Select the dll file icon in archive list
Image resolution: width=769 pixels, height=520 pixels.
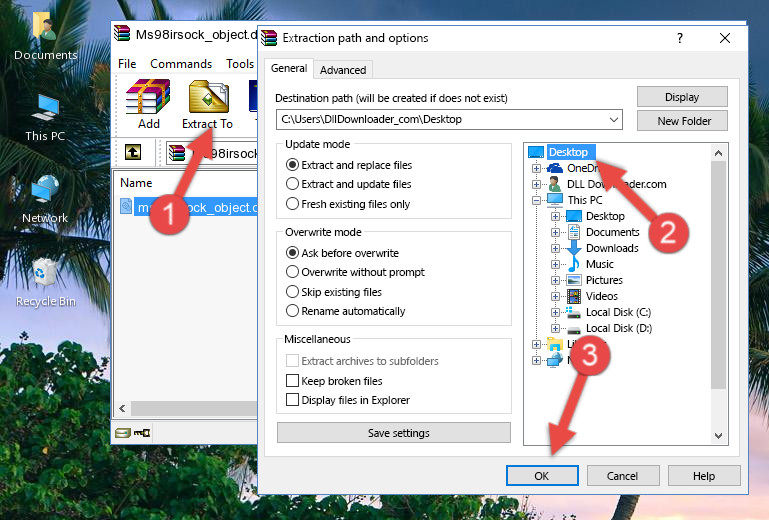pyautogui.click(x=126, y=207)
